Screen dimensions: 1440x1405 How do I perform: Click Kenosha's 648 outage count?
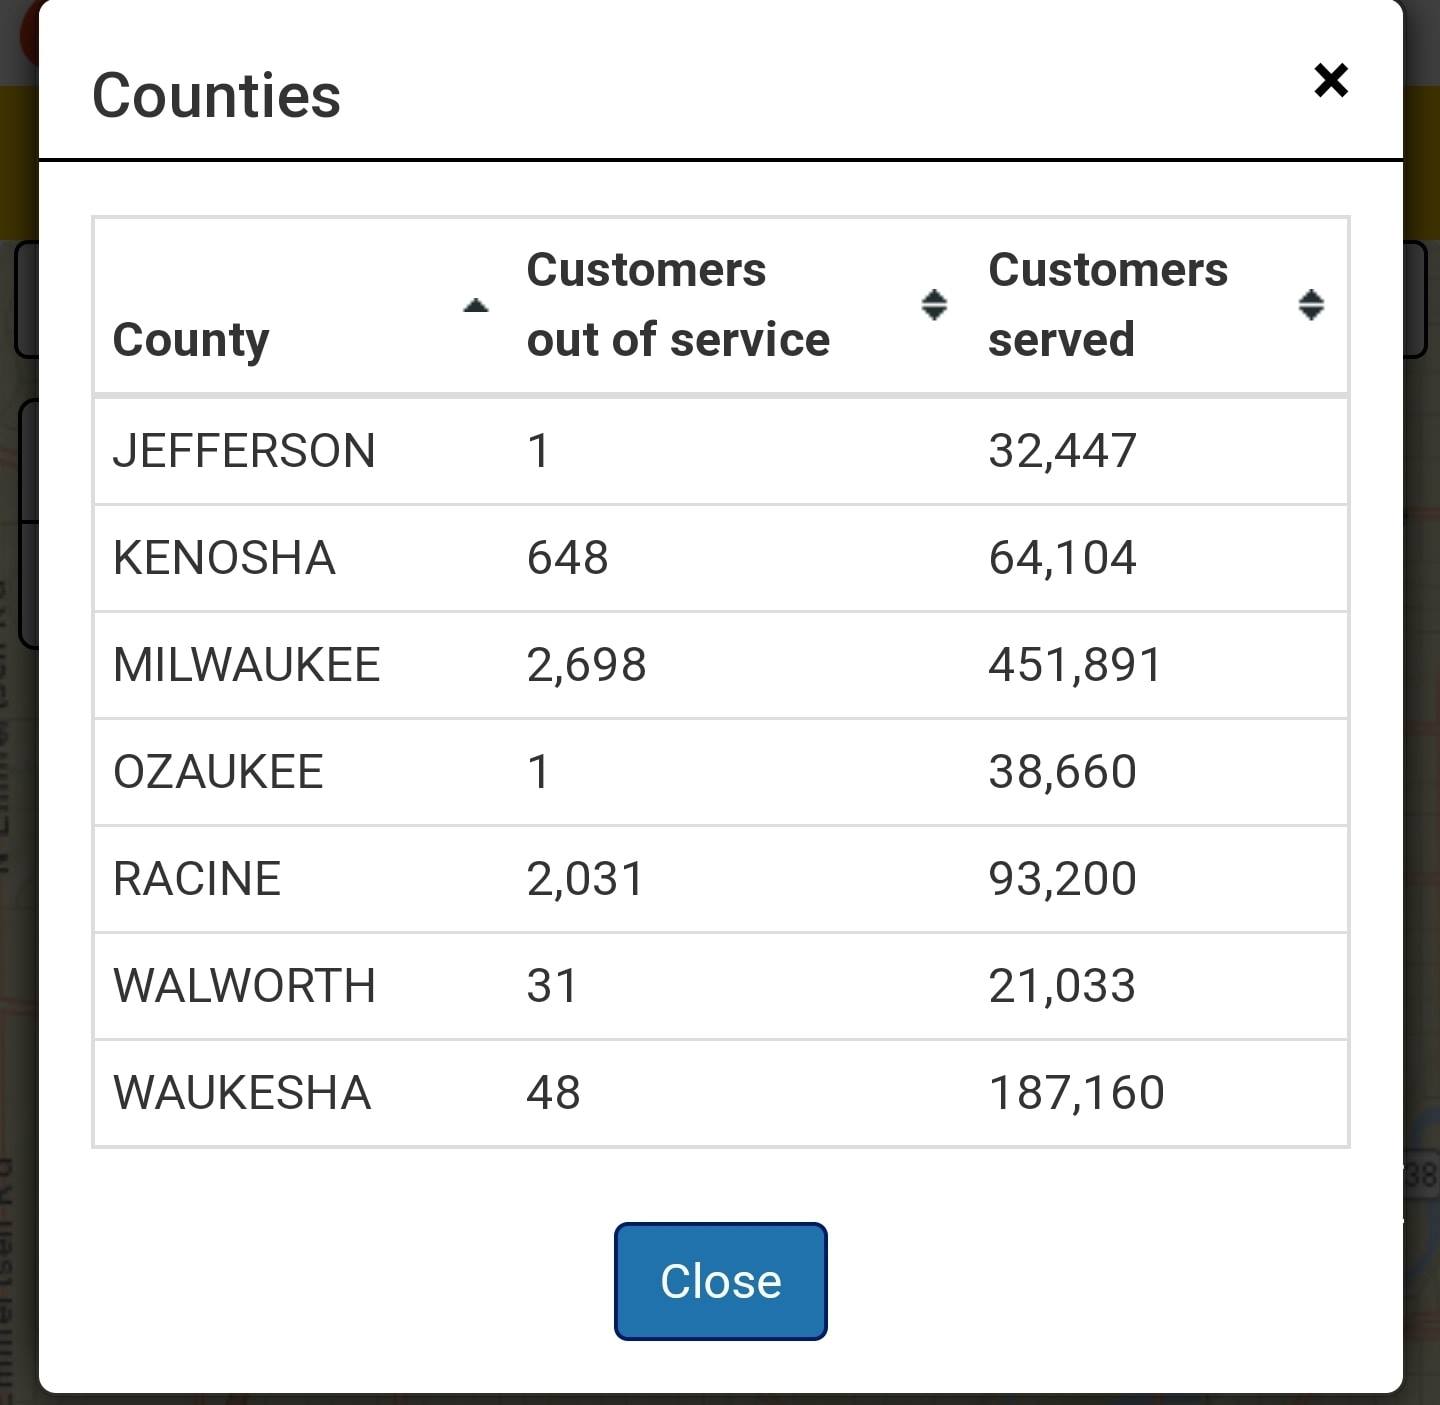[x=567, y=558]
